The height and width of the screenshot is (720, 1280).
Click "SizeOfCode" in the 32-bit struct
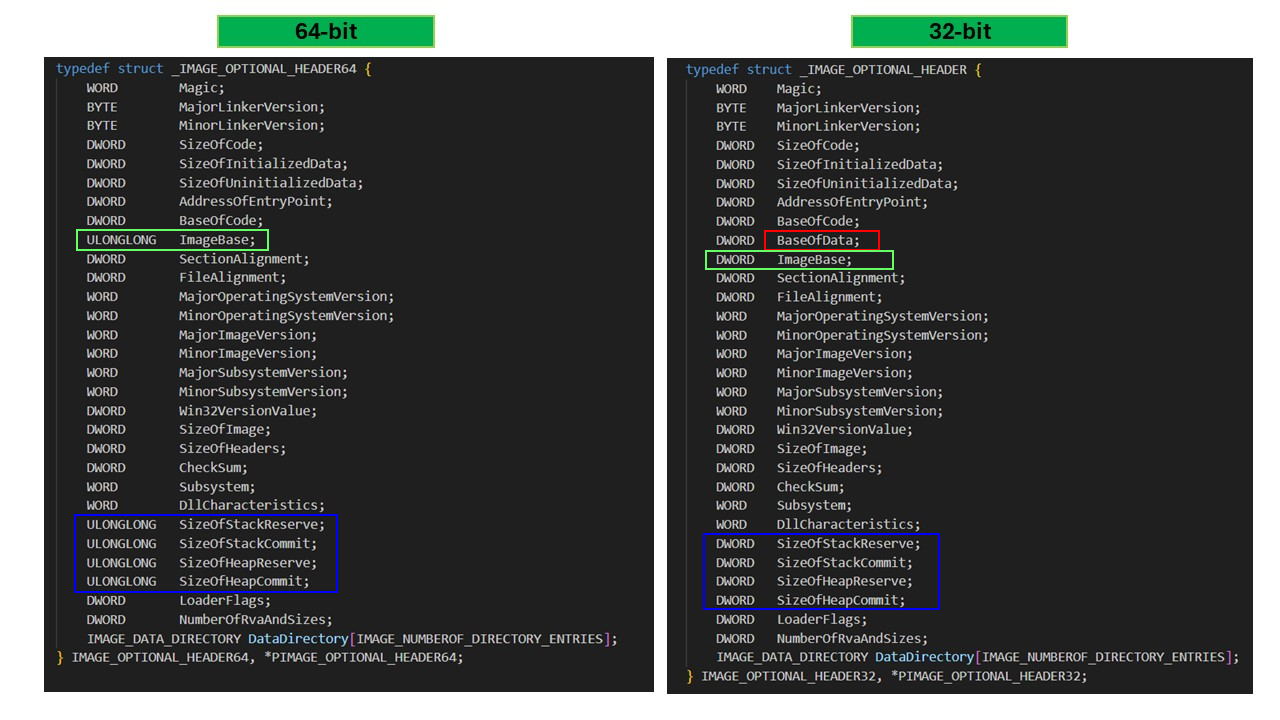click(x=815, y=146)
